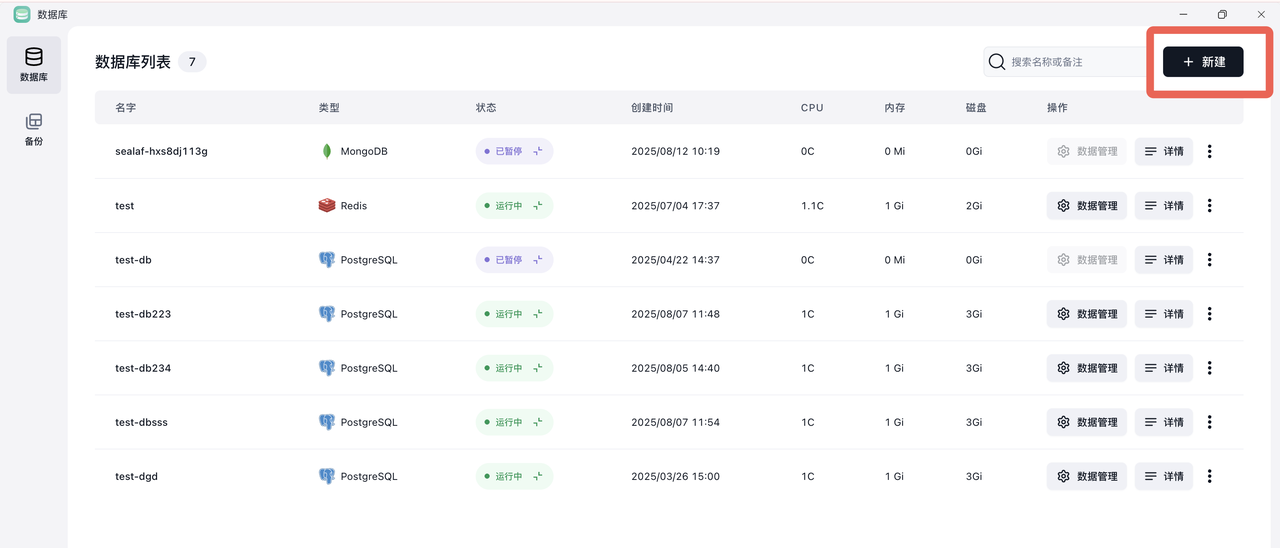Select database name sealaf-hxs8dj113g
1280x548 pixels.
click(161, 151)
